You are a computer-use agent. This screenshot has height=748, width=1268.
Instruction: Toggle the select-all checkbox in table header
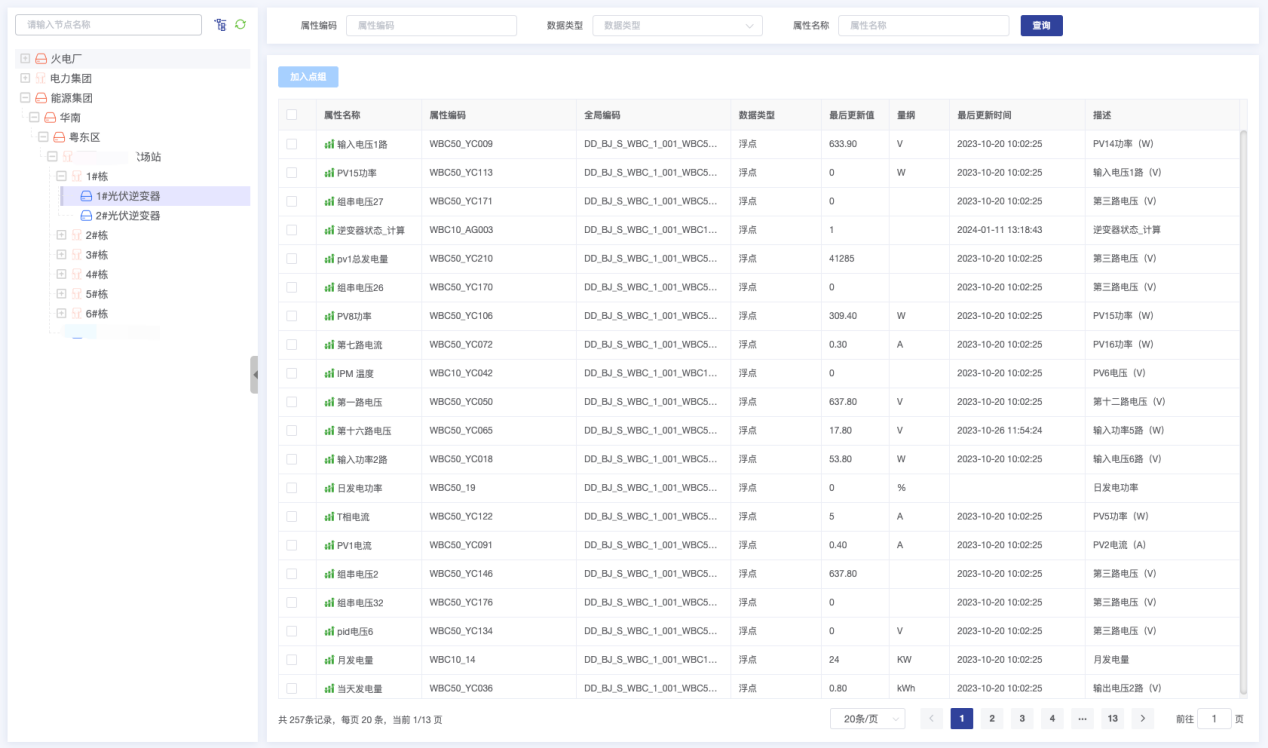click(x=292, y=115)
